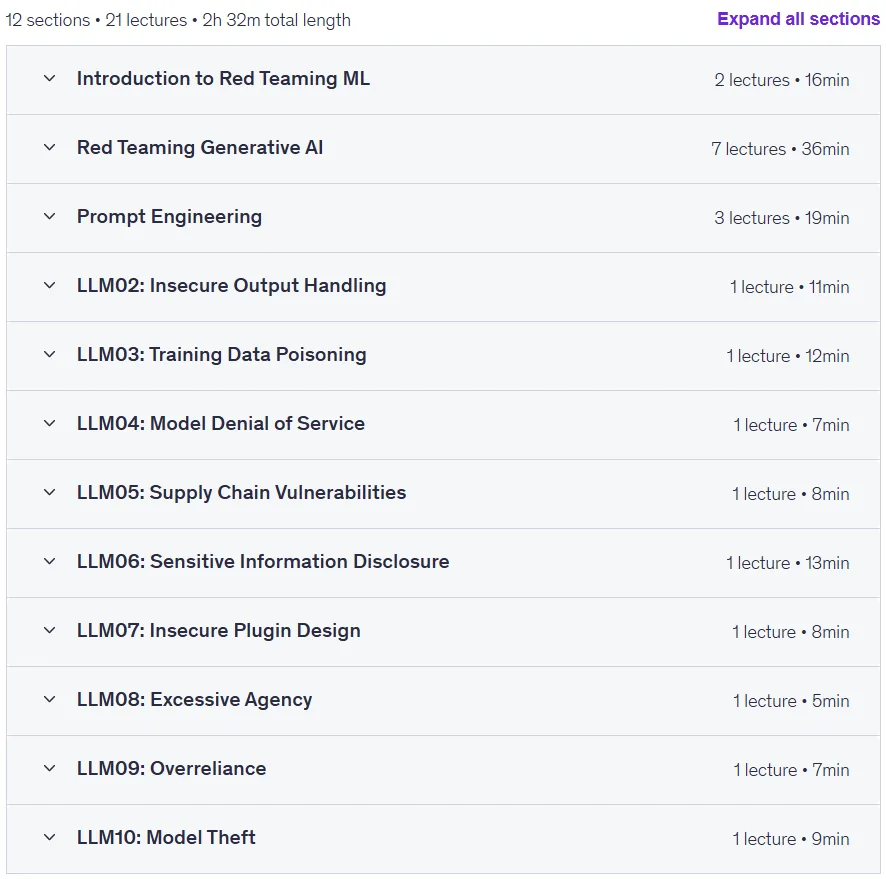Expand chevron beside LLM09: Overreliance
The image size is (886, 879).
50,768
